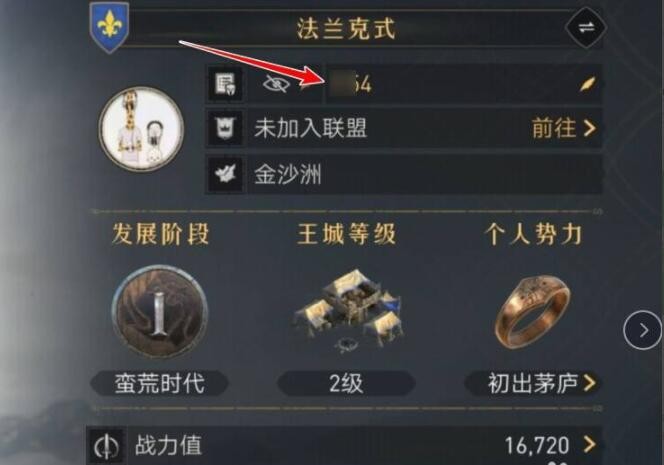This screenshot has width=664, height=465.
Task: Open the round player avatar portrait
Action: (x=141, y=128)
